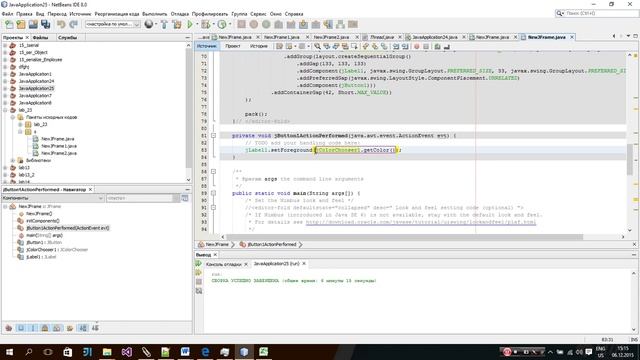This screenshot has width=640, height=360.
Task: Click the browser globe icon in toolbar
Action: (x=149, y=24)
